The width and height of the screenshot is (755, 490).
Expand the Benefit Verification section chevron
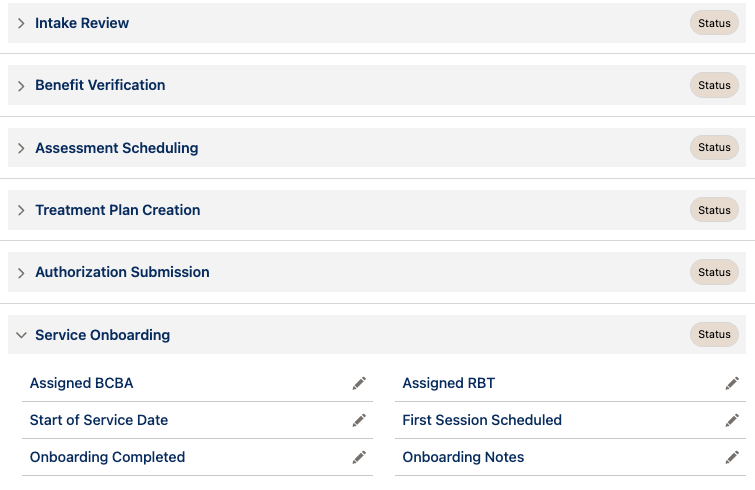click(x=21, y=86)
